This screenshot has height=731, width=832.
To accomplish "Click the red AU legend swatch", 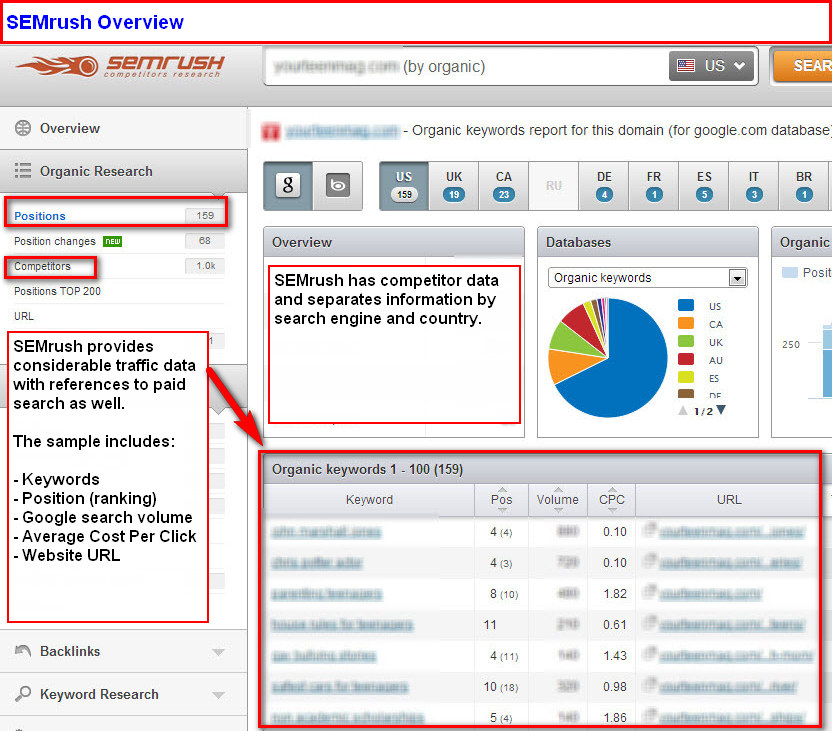I will pos(686,359).
